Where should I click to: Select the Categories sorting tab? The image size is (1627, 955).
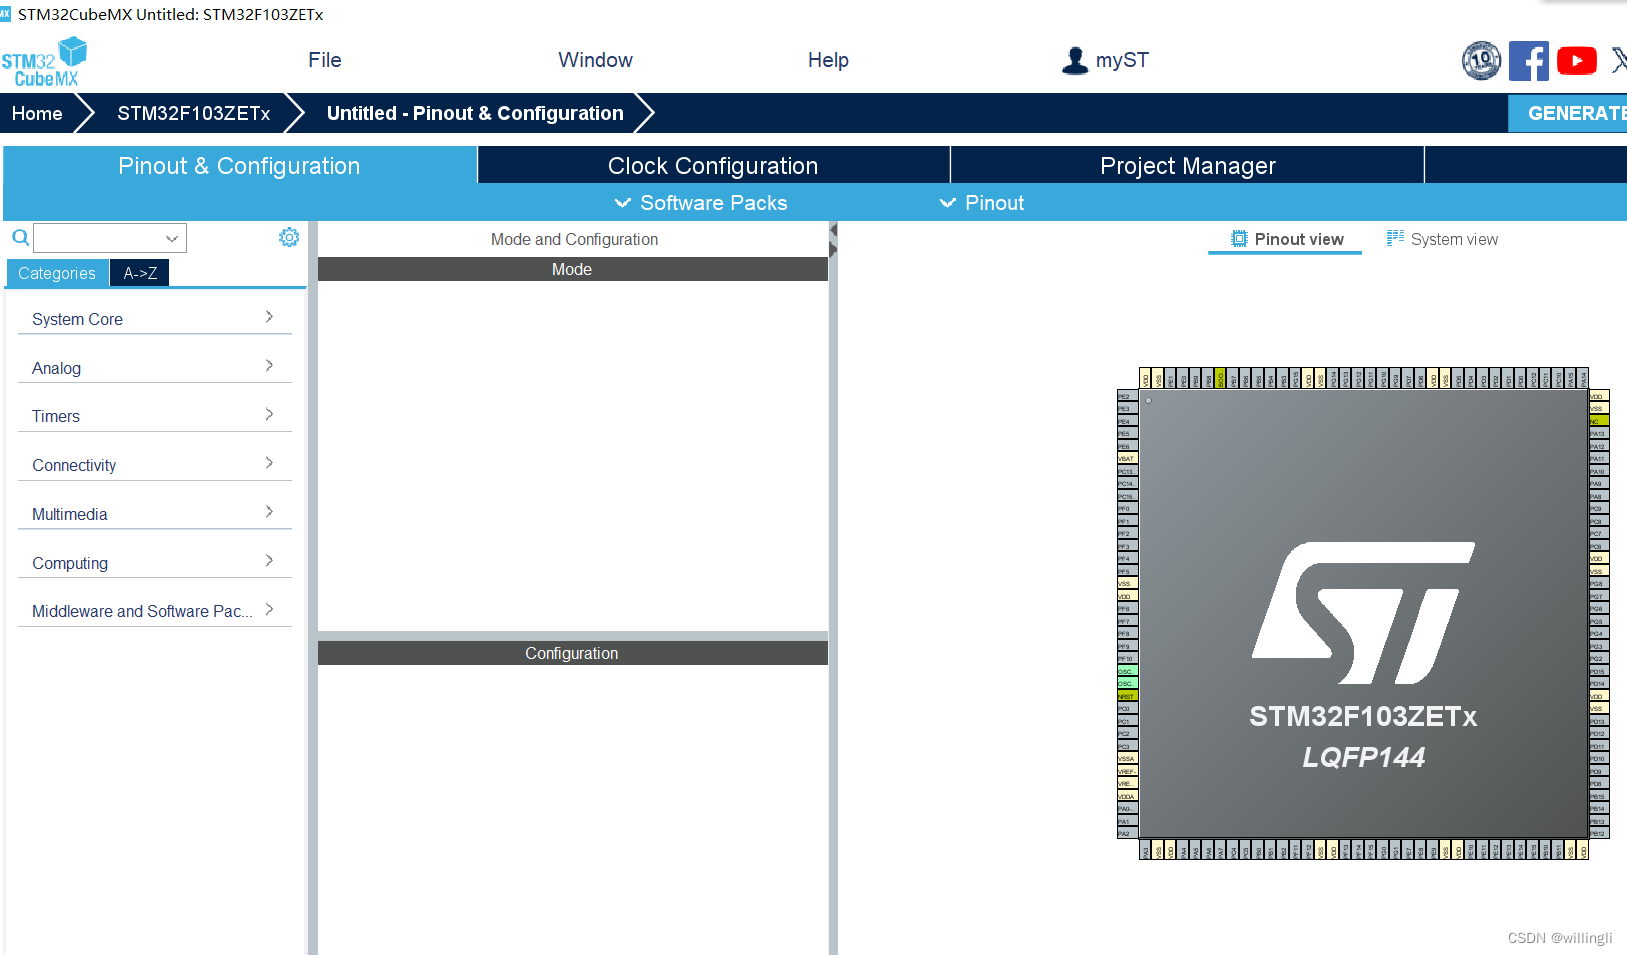tap(56, 272)
